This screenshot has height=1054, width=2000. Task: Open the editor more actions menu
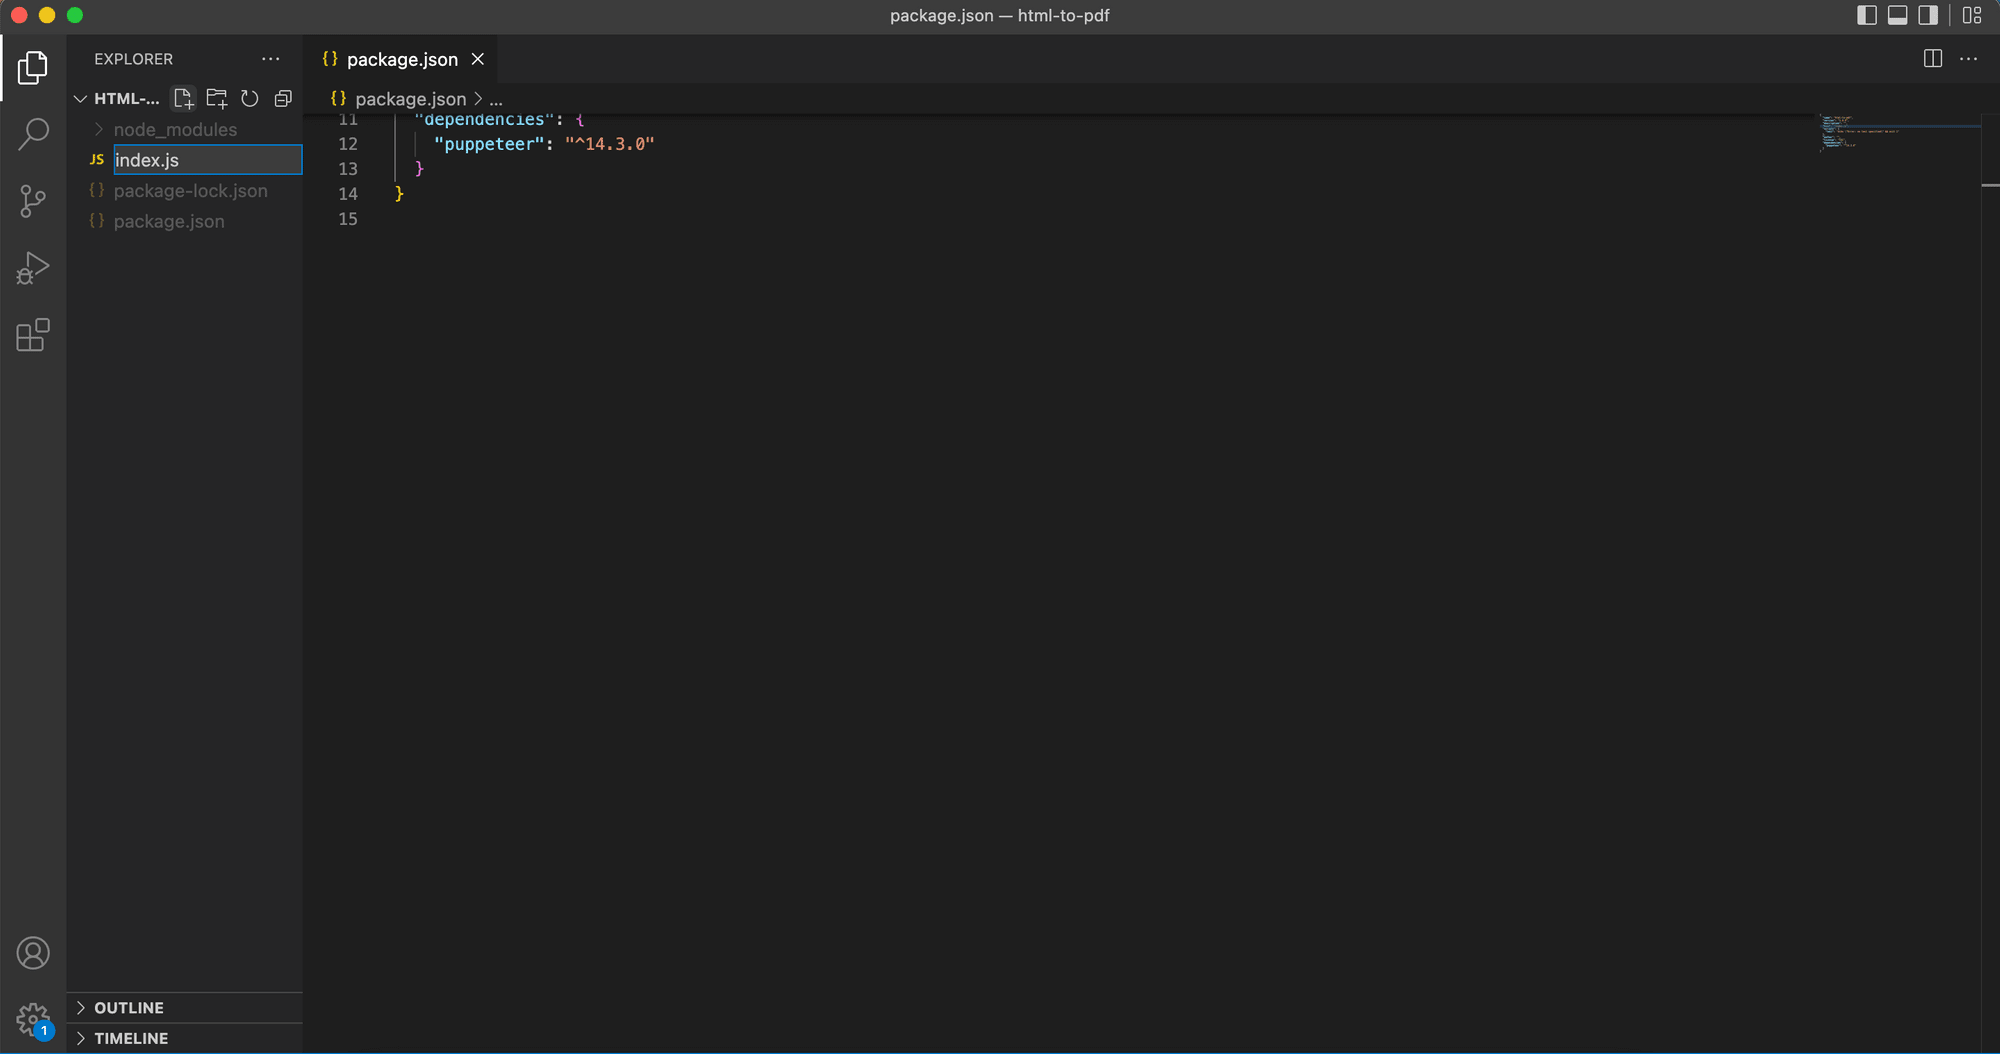pyautogui.click(x=1967, y=59)
